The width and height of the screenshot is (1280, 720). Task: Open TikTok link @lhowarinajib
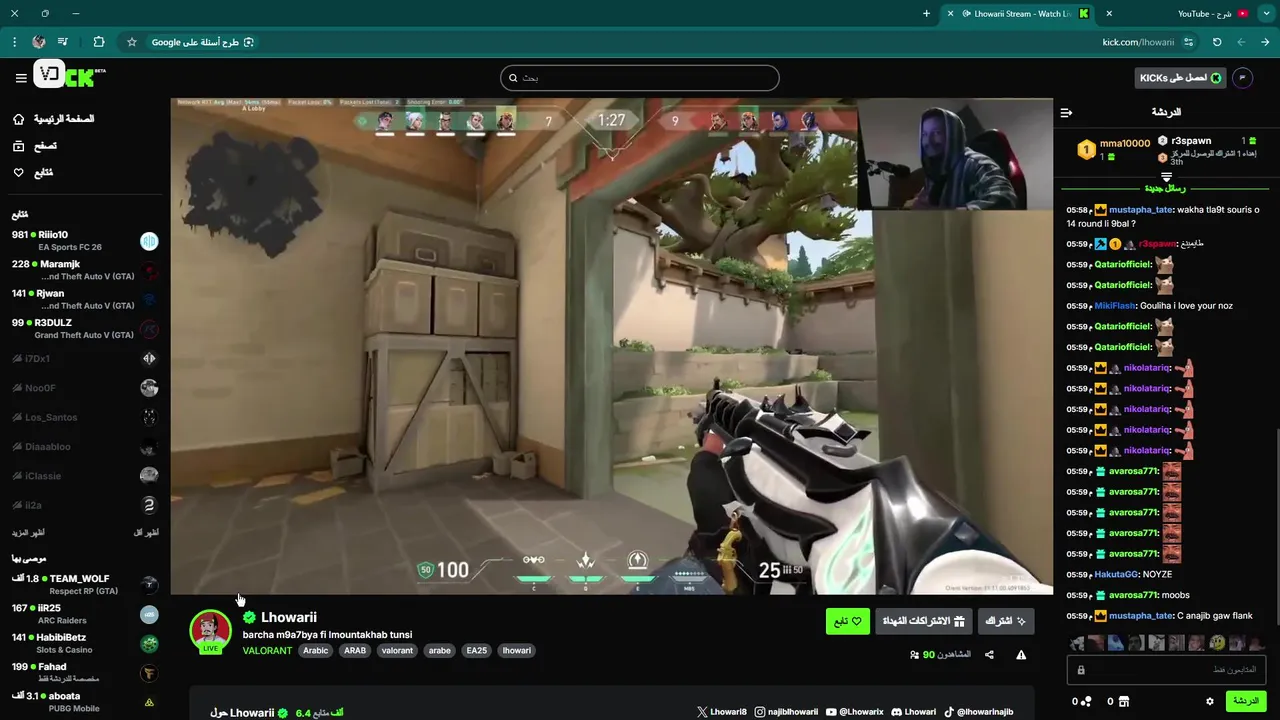click(978, 712)
